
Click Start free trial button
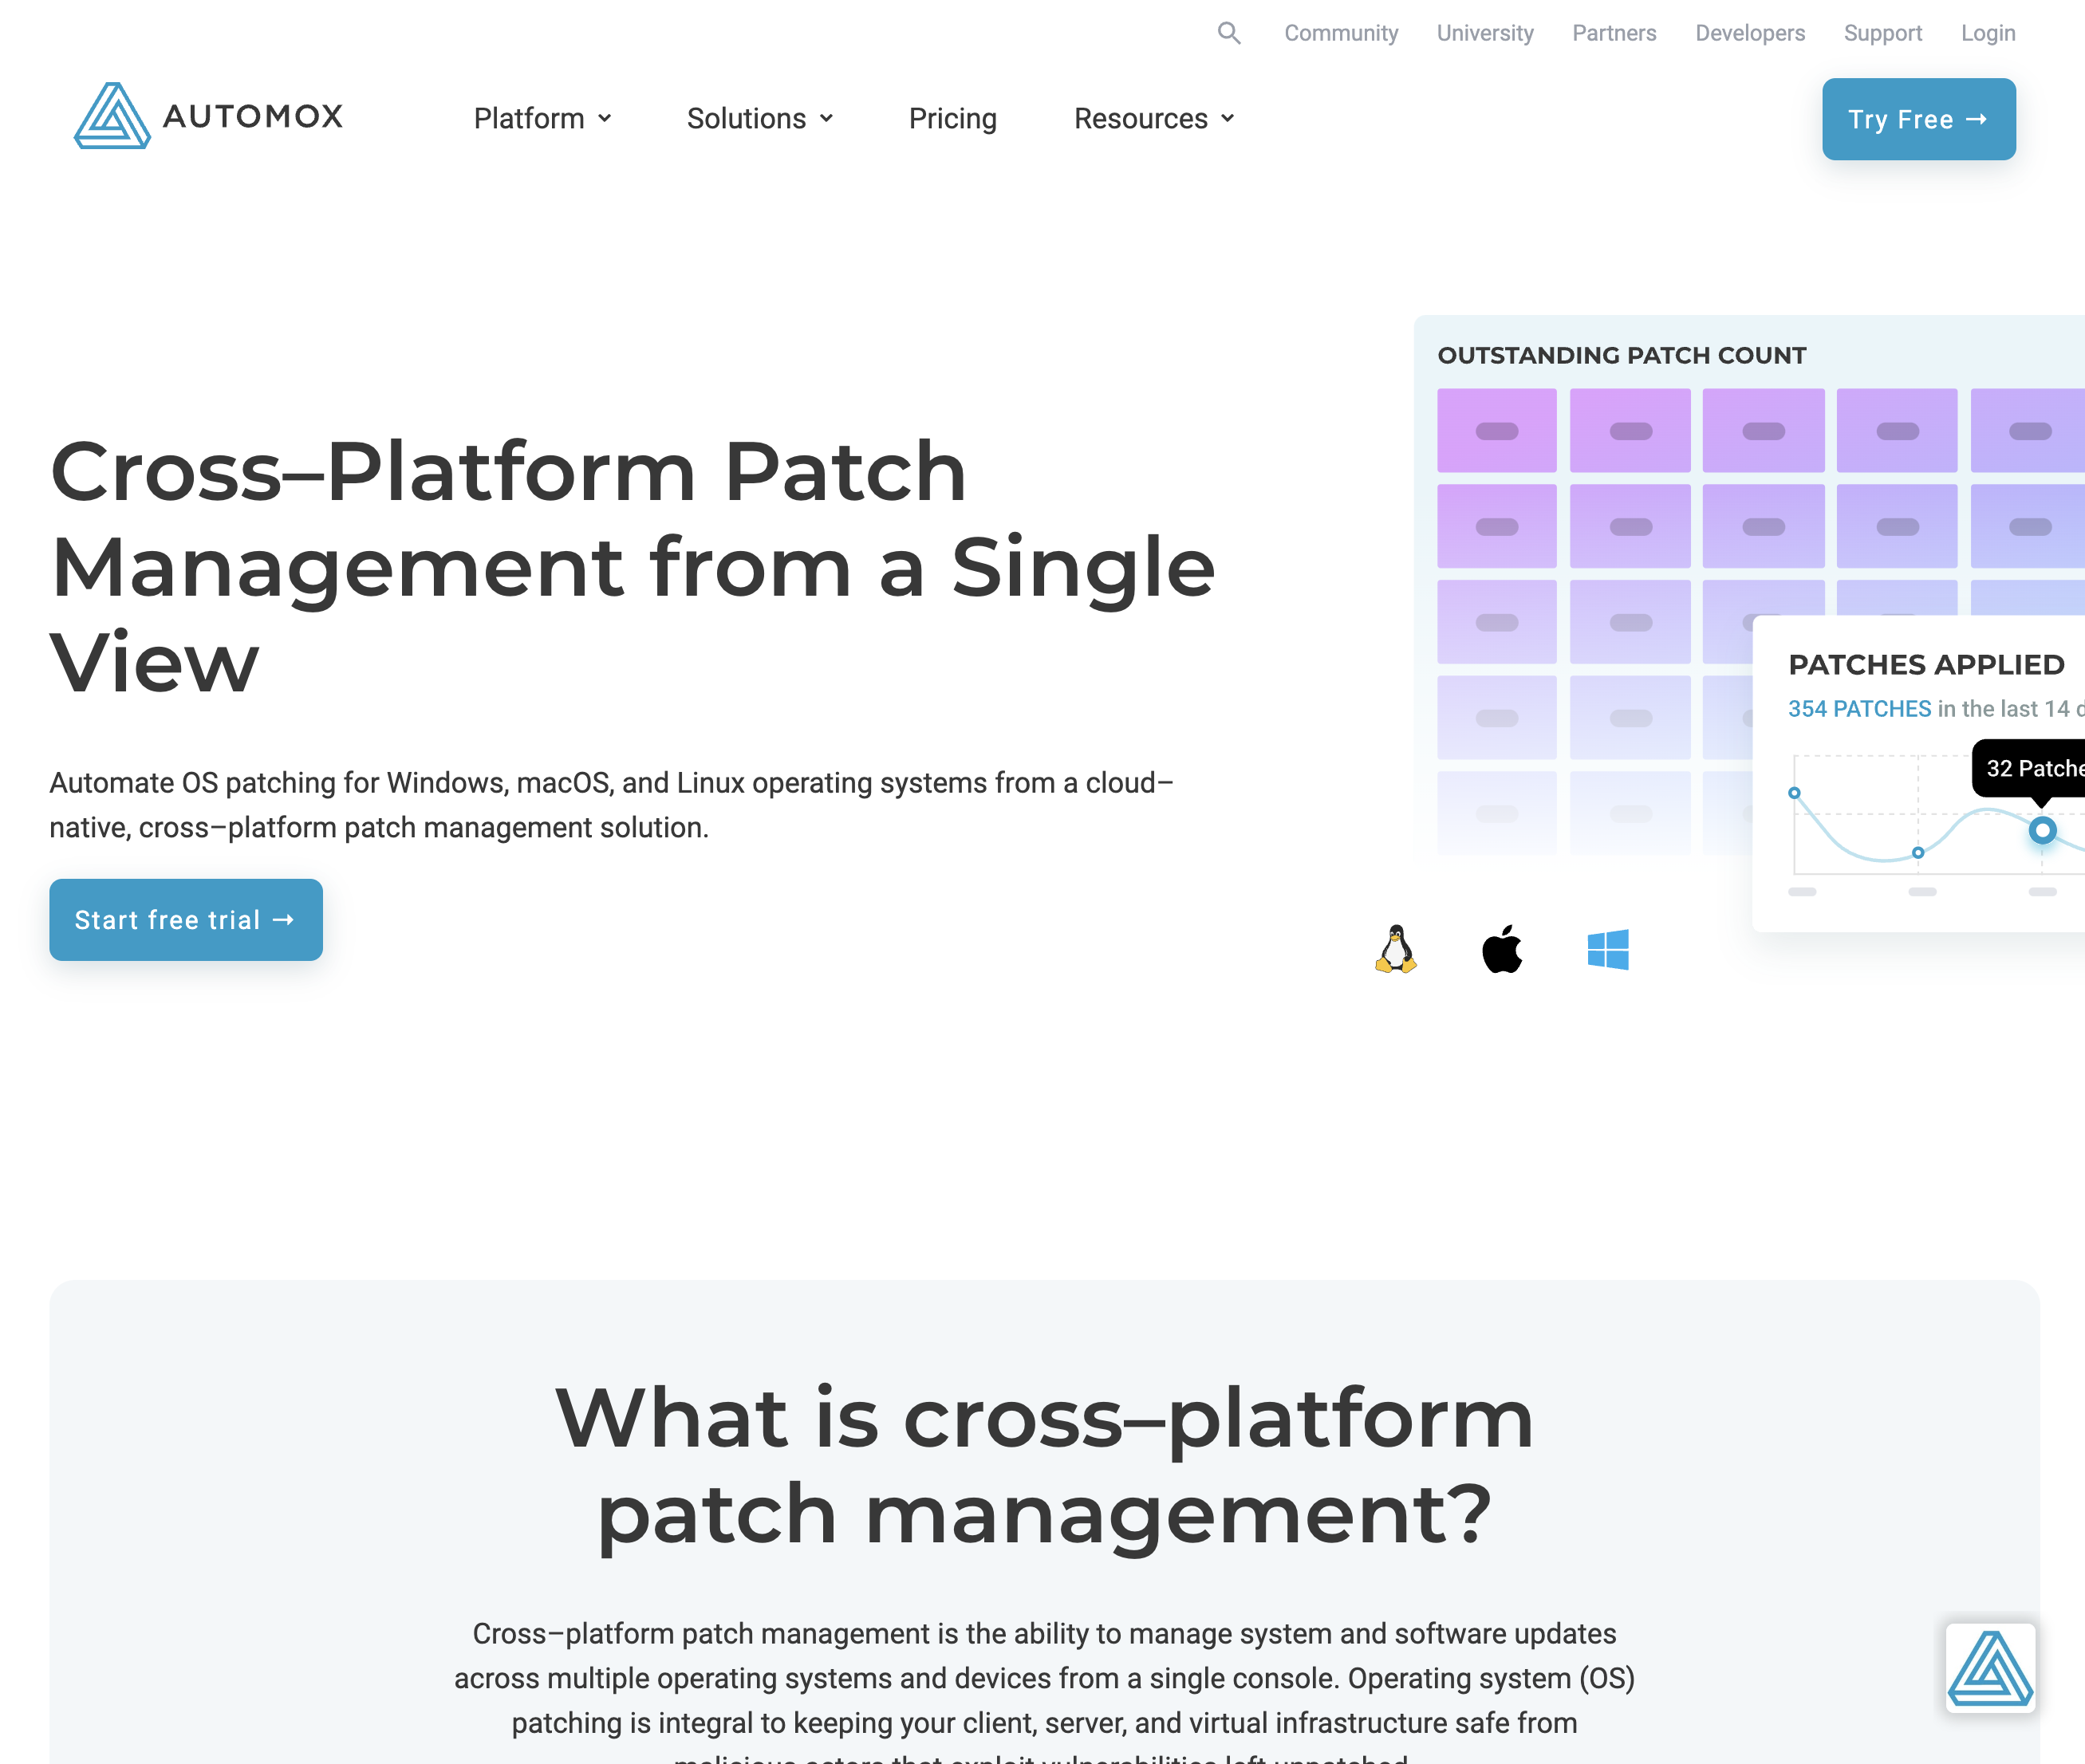coord(186,920)
